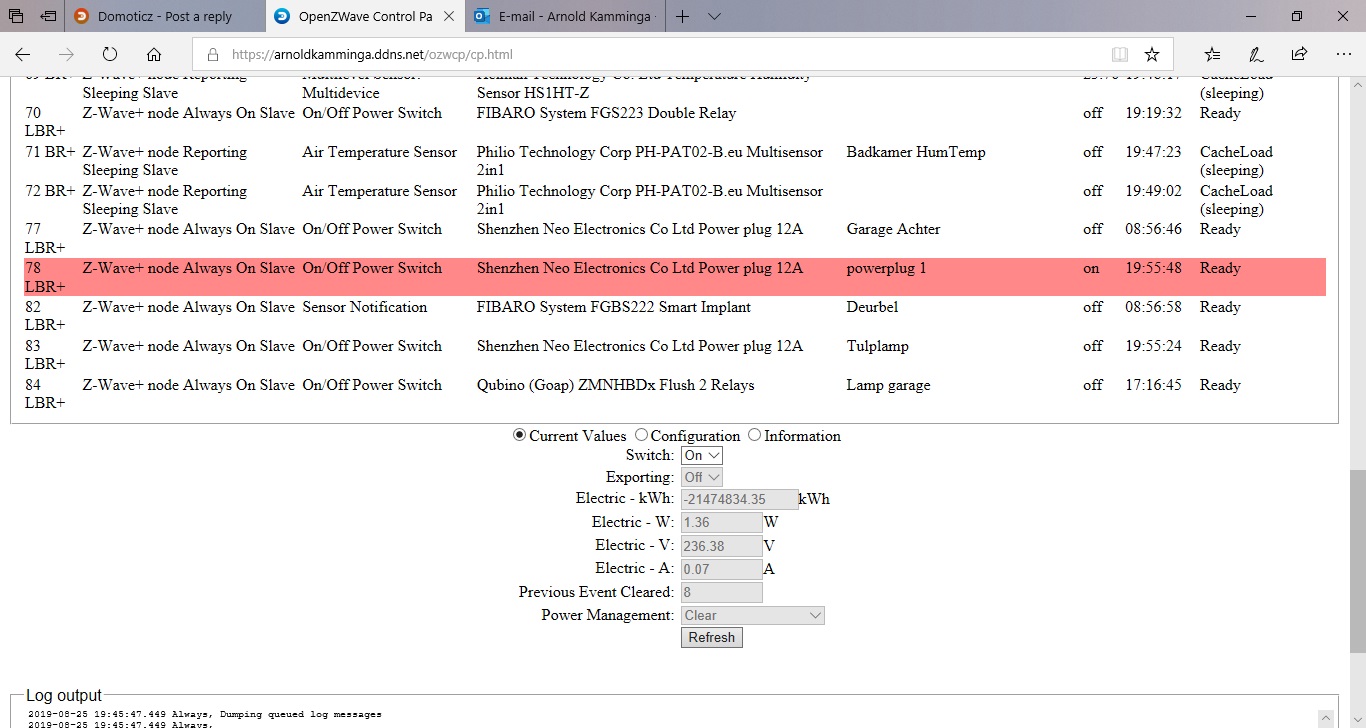Screen dimensions: 1366x728
Task: Click the Sensor Notification type cell
Action: pyautogui.click(x=365, y=307)
